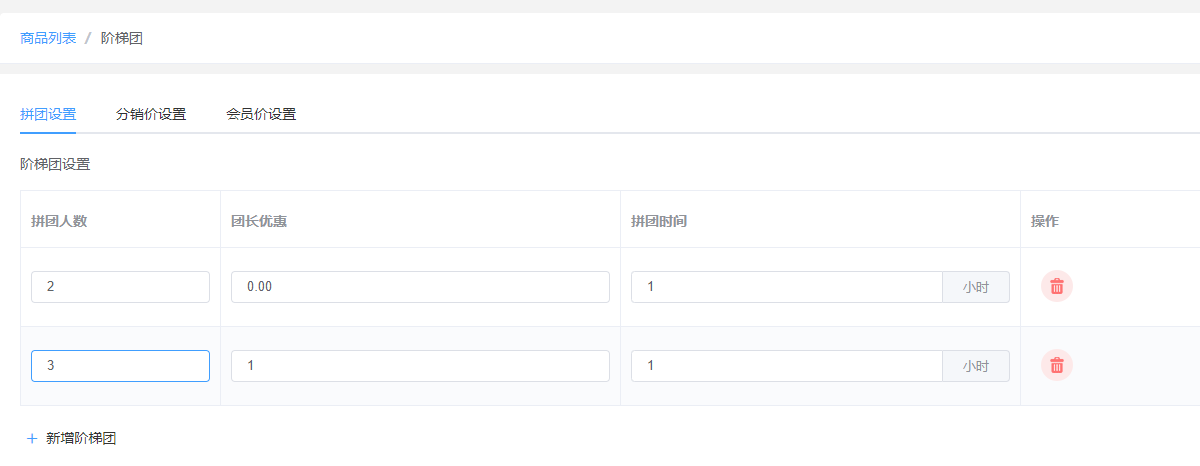The width and height of the screenshot is (1200, 466).
Task: Open the 分销价设置 tab
Action: coord(151,114)
